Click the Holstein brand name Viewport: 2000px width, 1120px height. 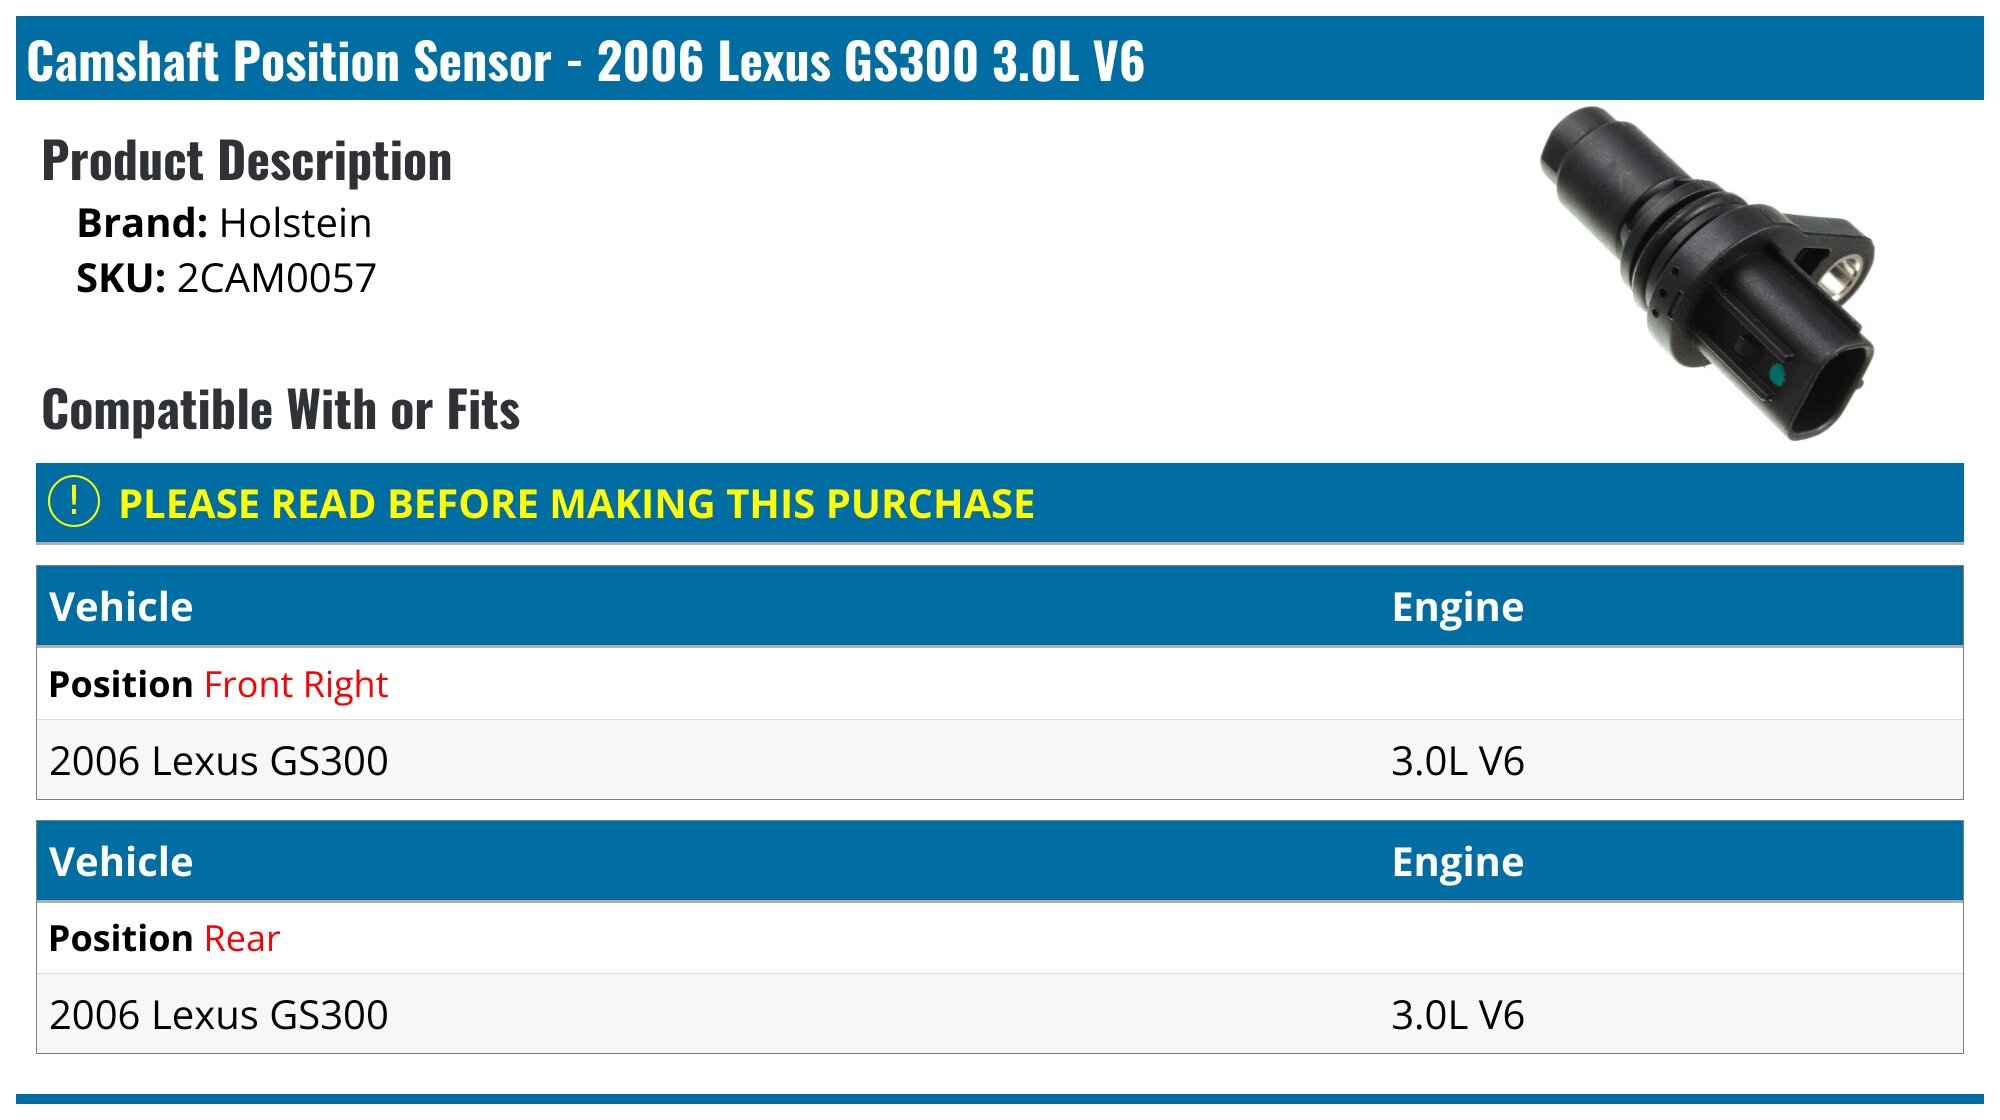coord(295,223)
